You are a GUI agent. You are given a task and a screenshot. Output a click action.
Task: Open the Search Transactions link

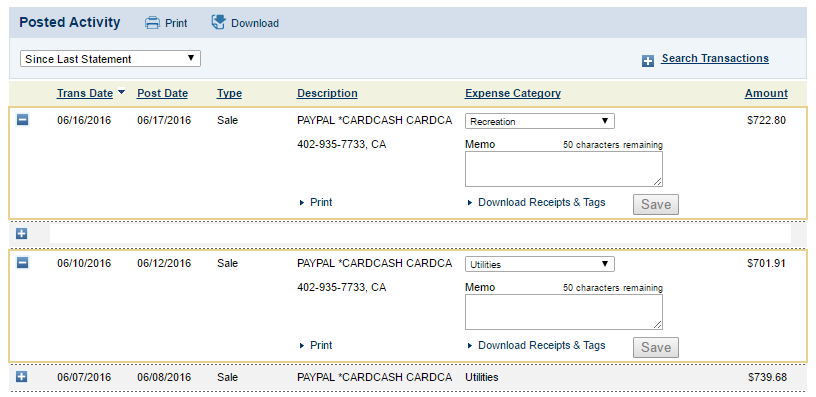[715, 58]
